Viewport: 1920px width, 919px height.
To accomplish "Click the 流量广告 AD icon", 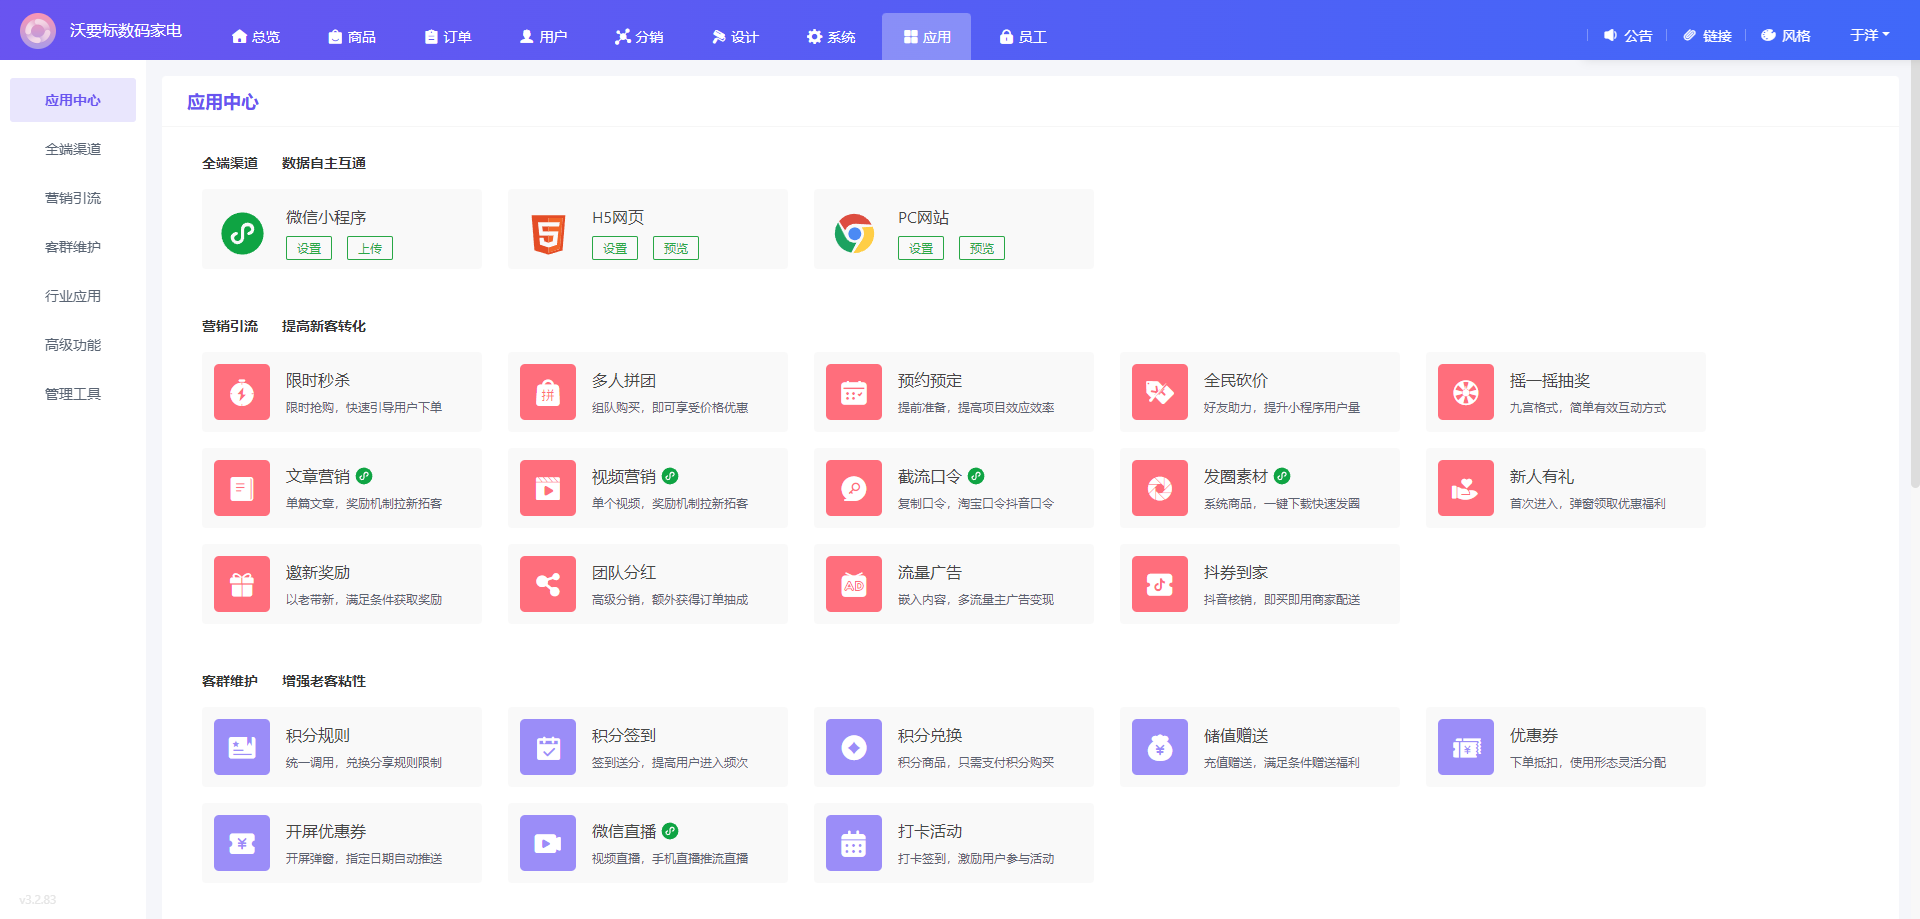I will pyautogui.click(x=854, y=584).
